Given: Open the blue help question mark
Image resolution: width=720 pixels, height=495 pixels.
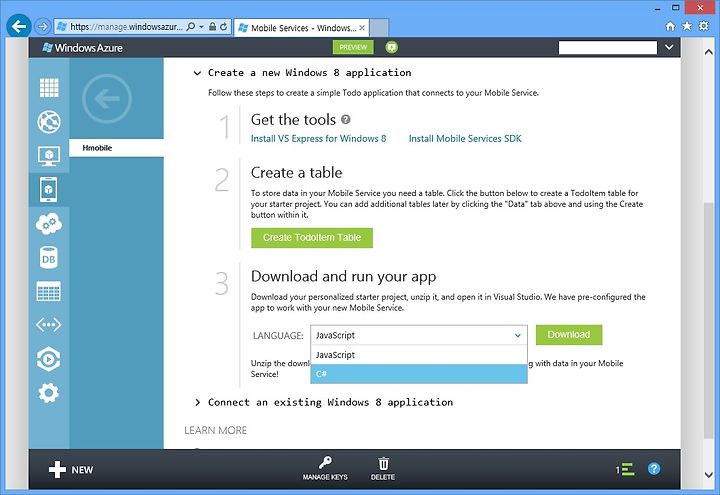Looking at the screenshot, I should click(654, 469).
